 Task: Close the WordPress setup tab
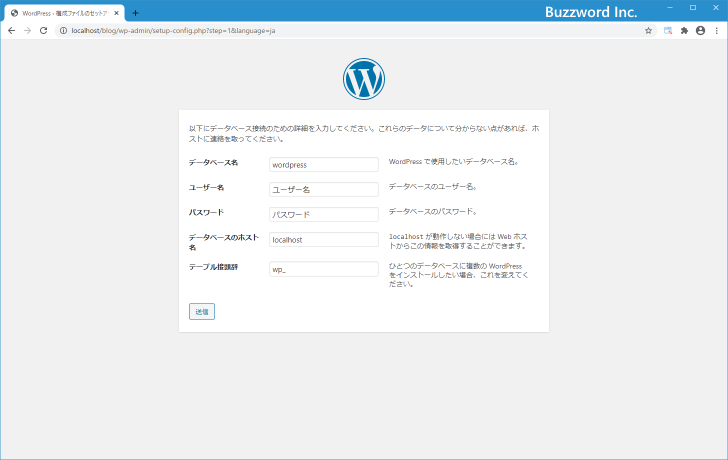click(117, 13)
